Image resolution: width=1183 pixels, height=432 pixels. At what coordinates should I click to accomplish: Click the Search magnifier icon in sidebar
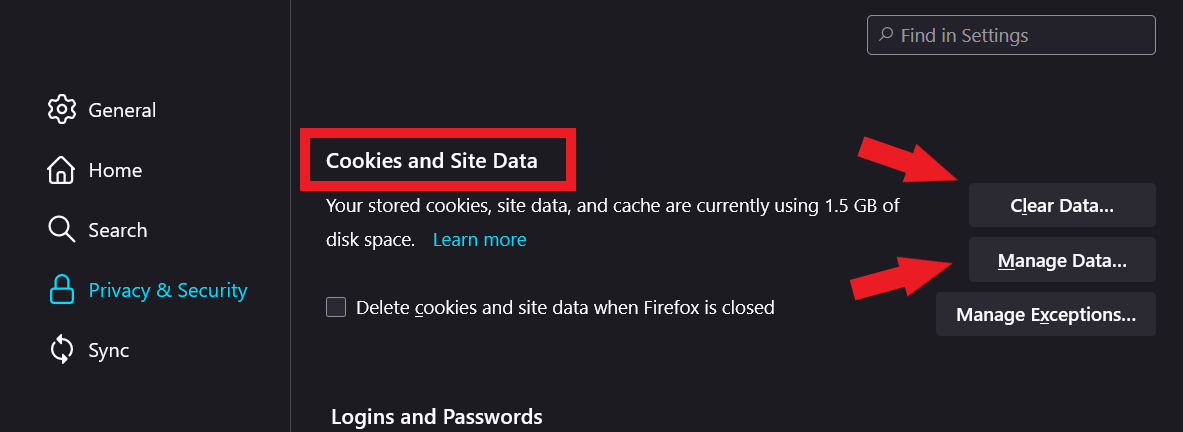(62, 230)
